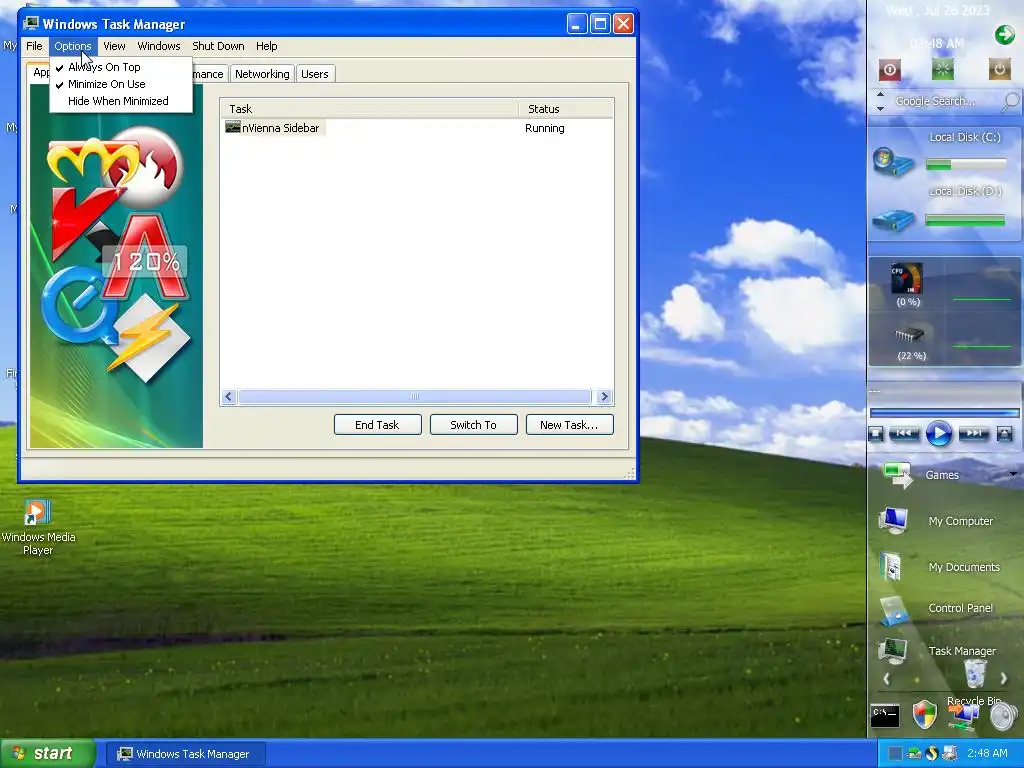The height and width of the screenshot is (768, 1024).
Task: Sort the list by the Status column header
Action: [x=566, y=109]
